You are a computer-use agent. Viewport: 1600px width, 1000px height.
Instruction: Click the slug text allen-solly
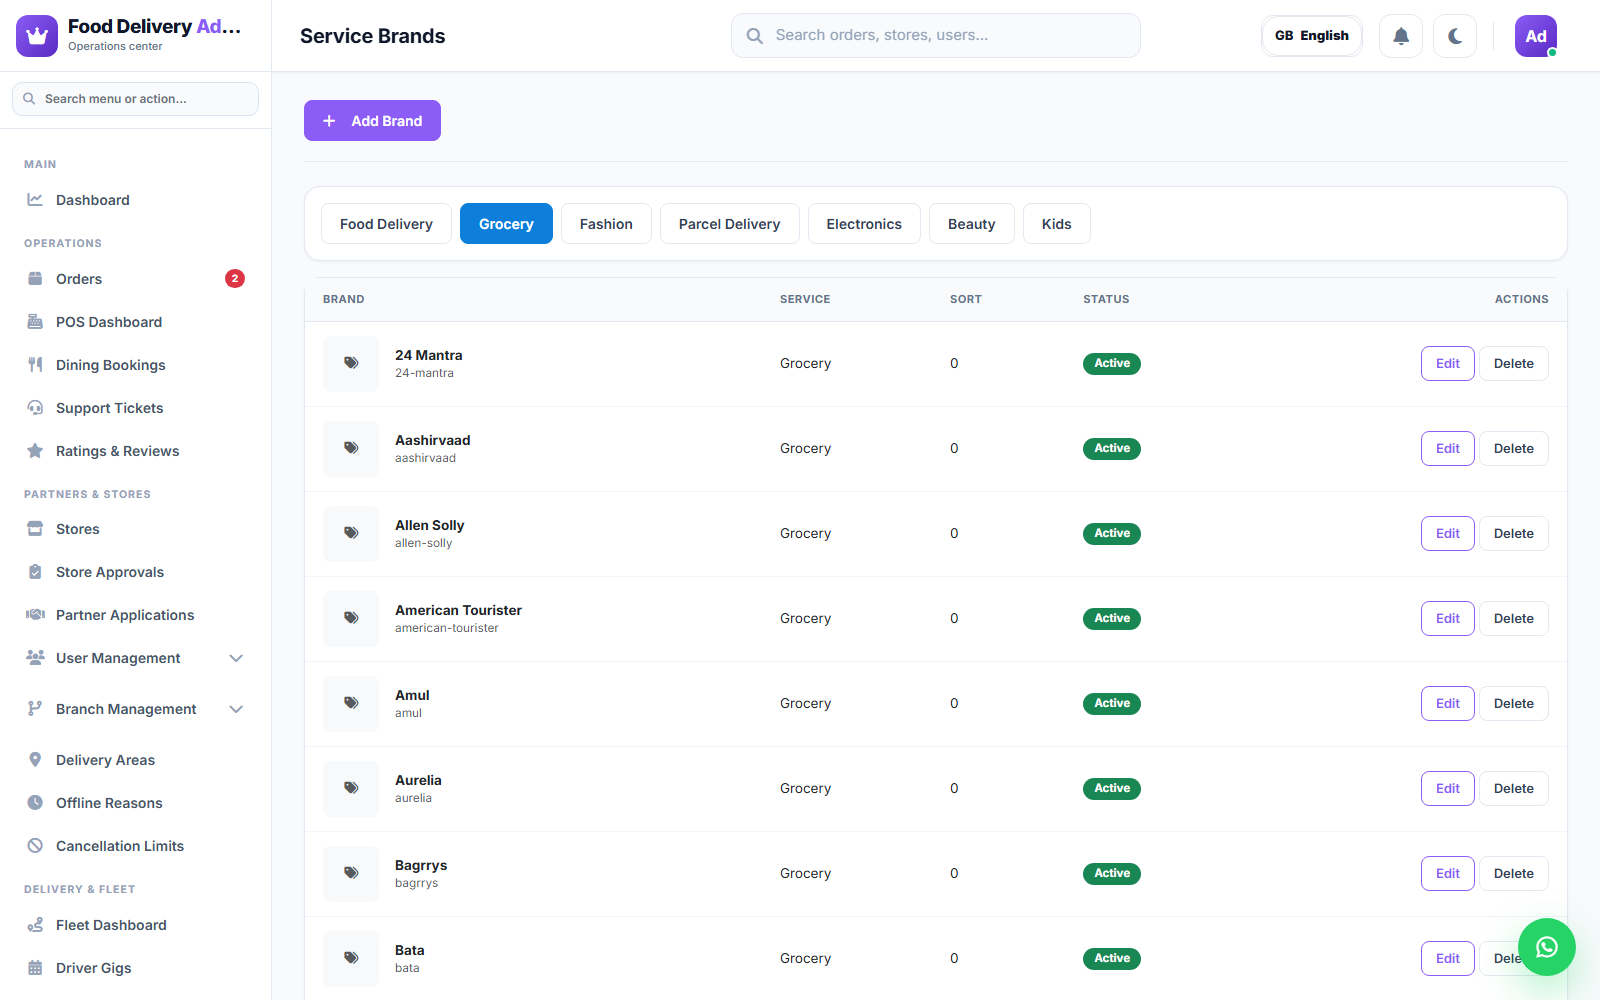click(x=424, y=543)
